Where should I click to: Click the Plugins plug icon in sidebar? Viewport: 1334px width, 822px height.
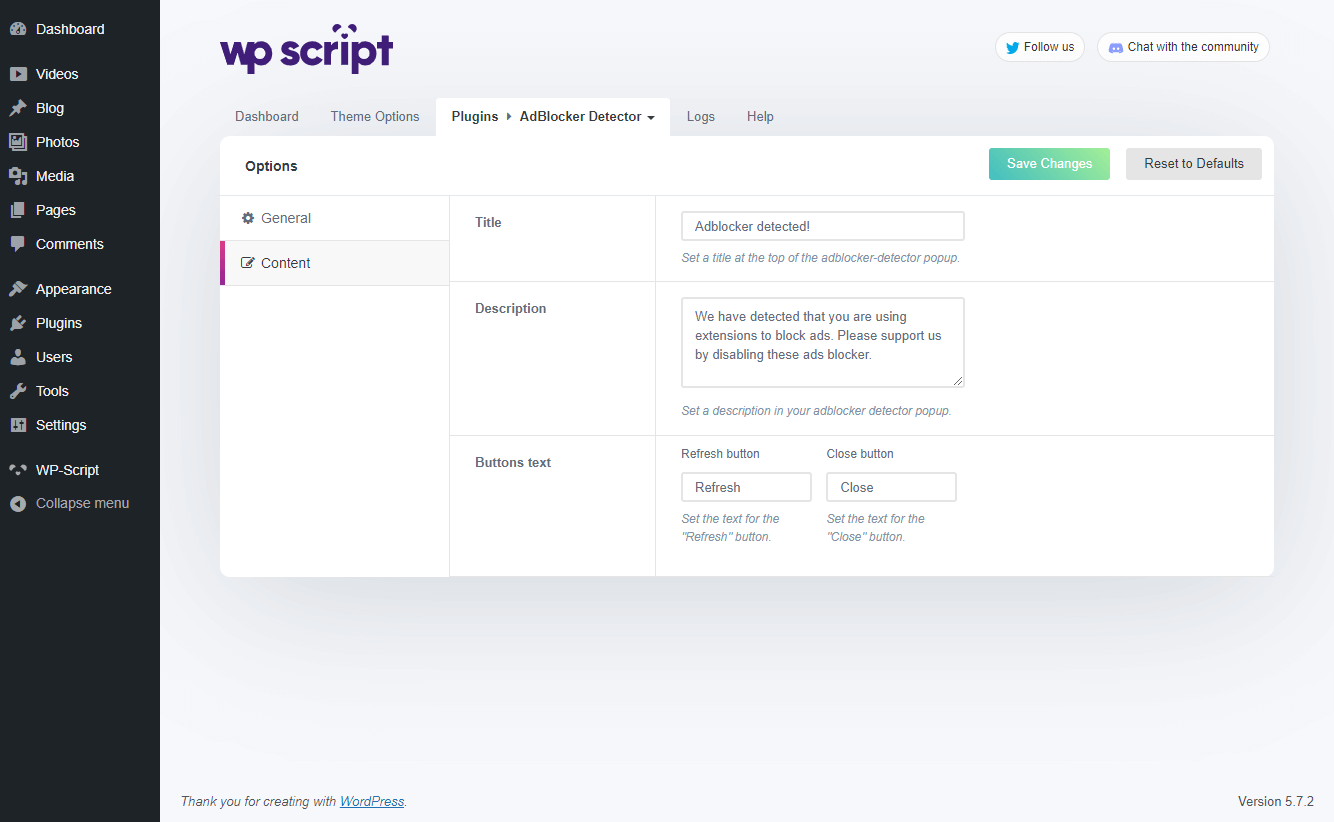(18, 323)
